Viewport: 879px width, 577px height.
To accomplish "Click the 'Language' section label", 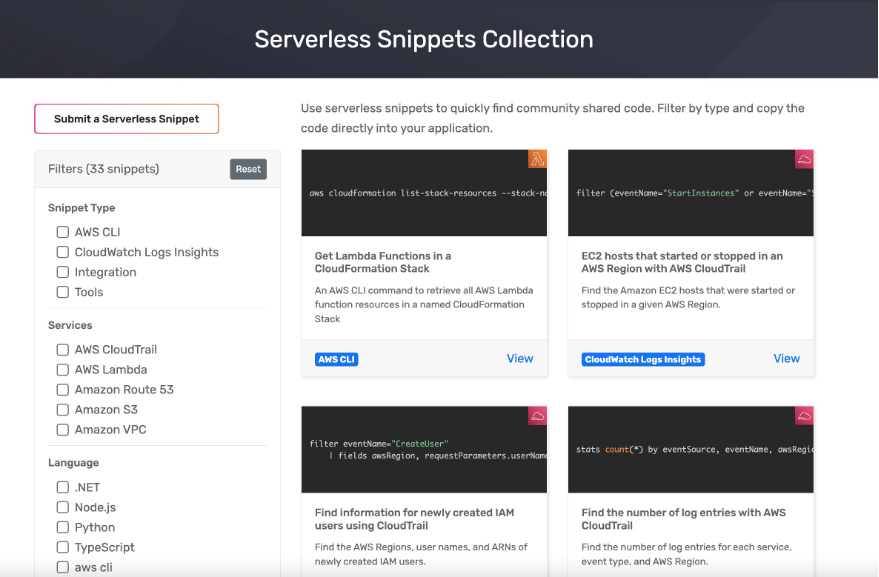I will (x=73, y=463).
